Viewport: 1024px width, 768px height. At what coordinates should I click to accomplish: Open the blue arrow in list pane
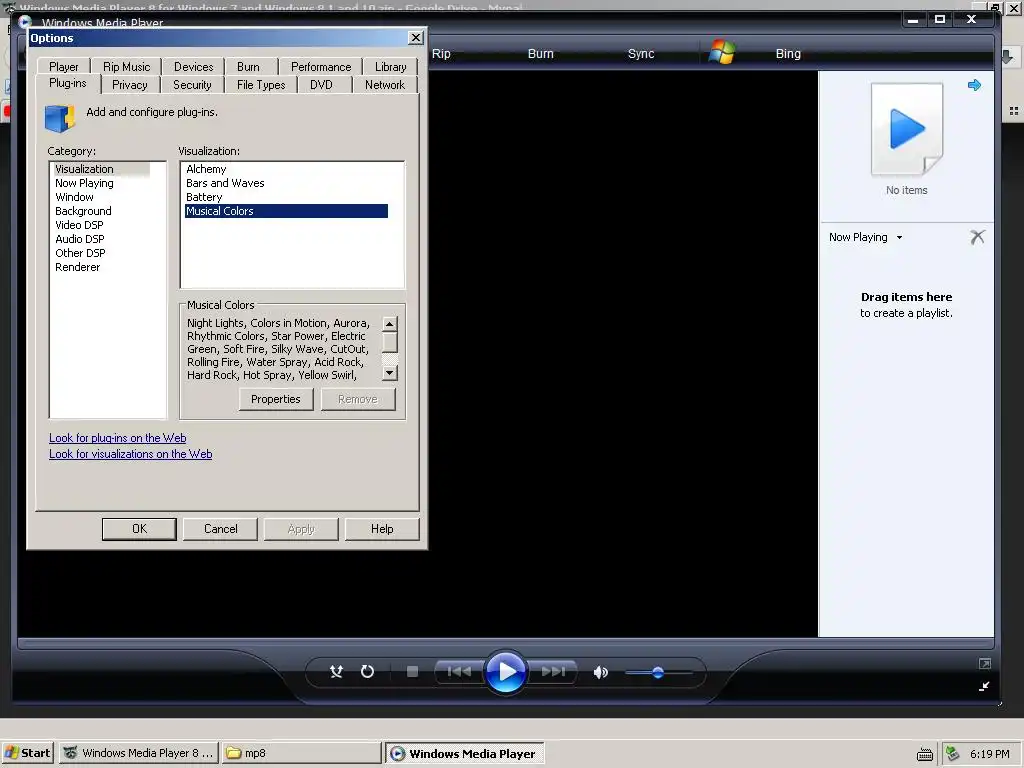coord(974,85)
